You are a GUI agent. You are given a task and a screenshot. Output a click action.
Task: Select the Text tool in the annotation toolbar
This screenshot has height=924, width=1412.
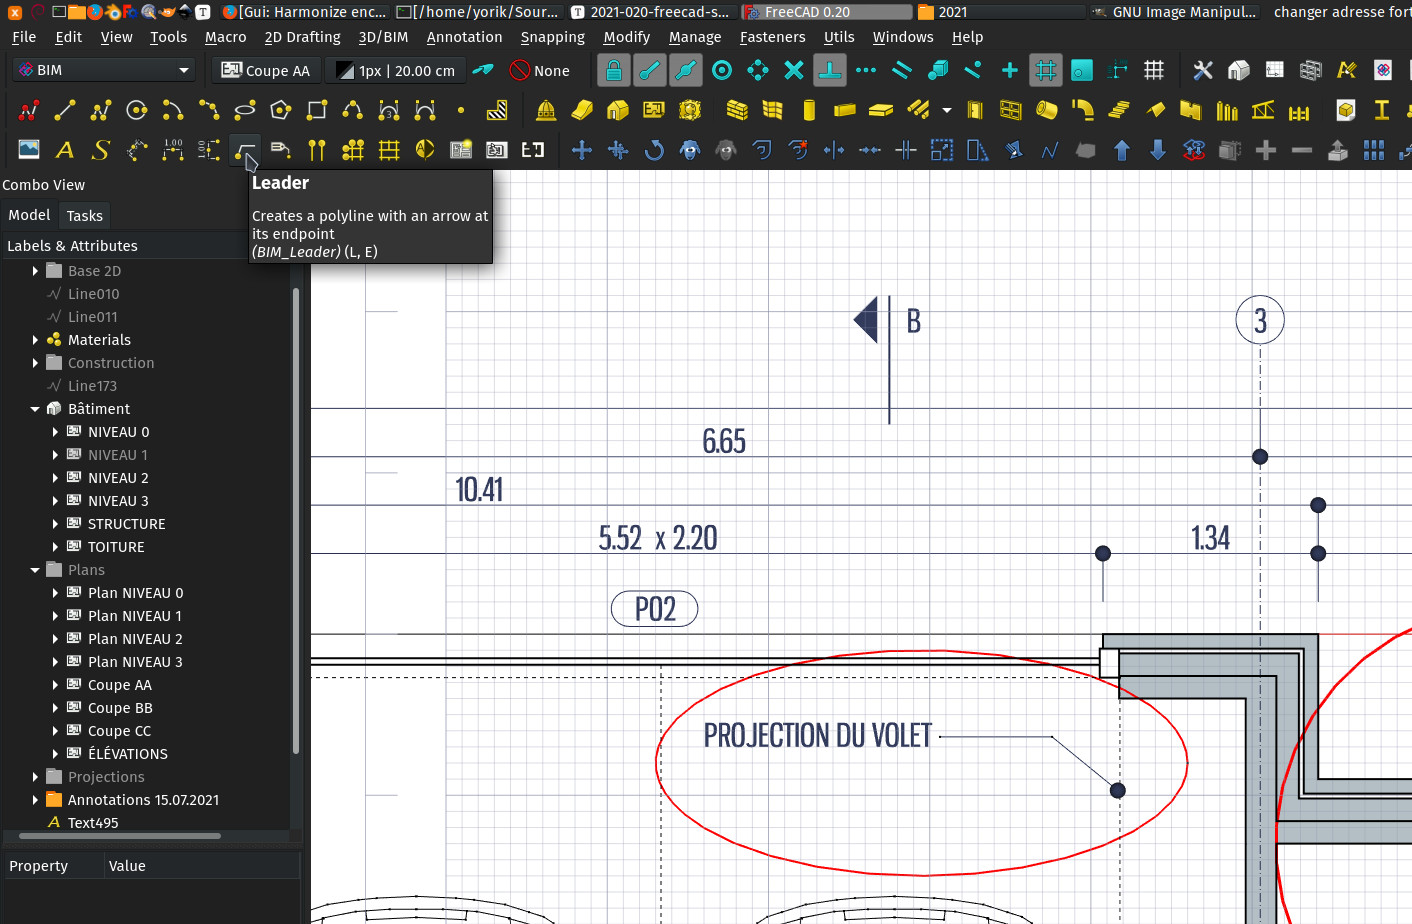[64, 149]
